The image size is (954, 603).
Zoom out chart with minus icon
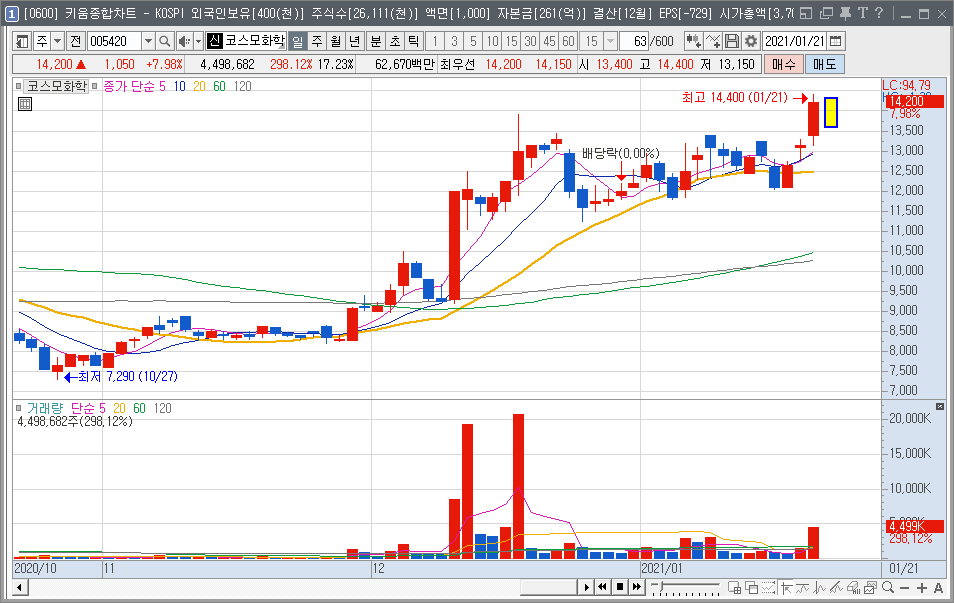coord(905,587)
